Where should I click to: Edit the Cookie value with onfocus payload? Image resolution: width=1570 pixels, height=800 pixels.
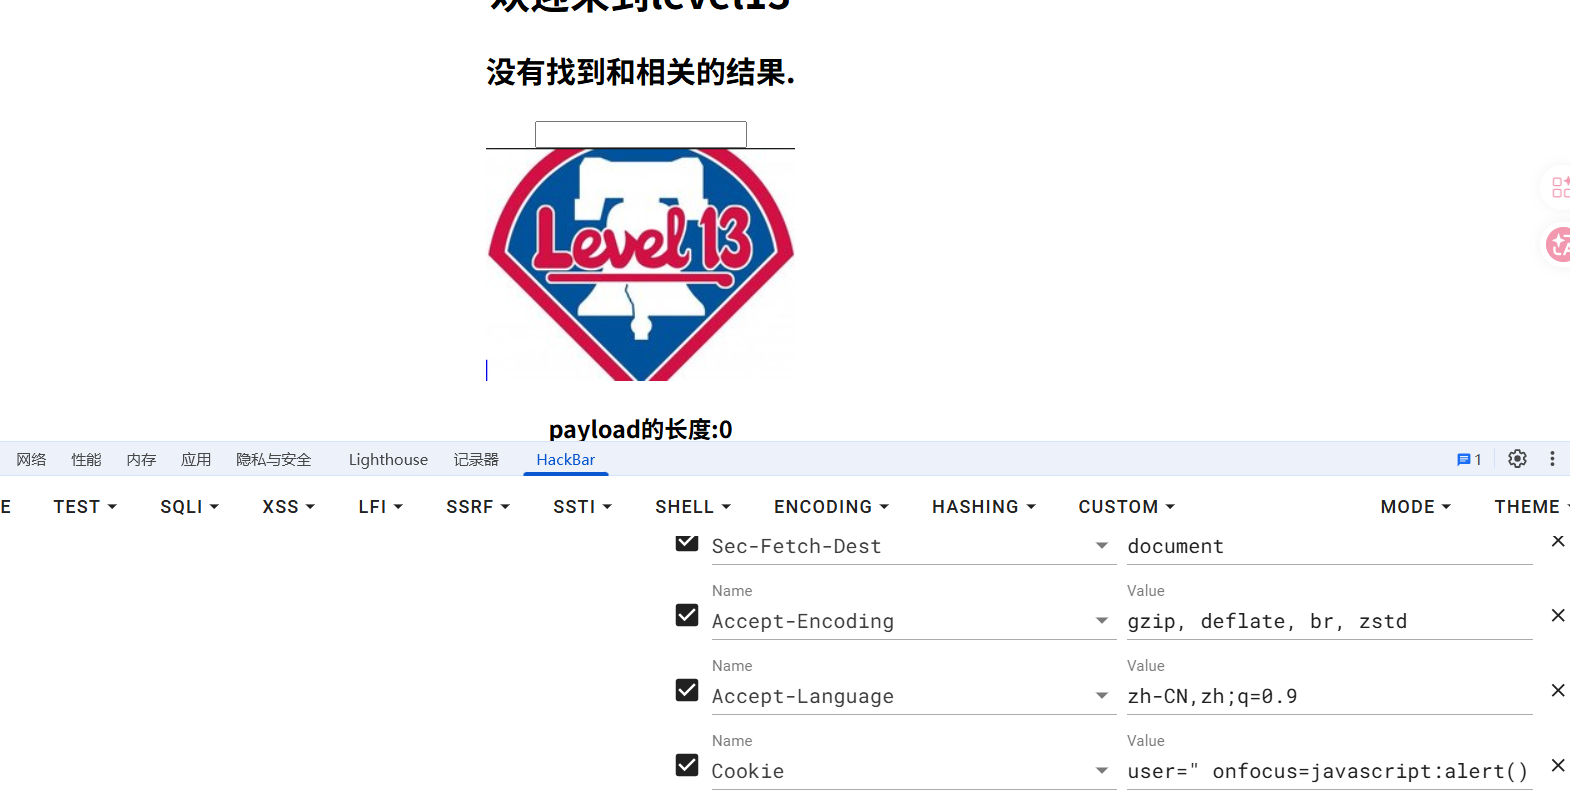[x=1330, y=771]
